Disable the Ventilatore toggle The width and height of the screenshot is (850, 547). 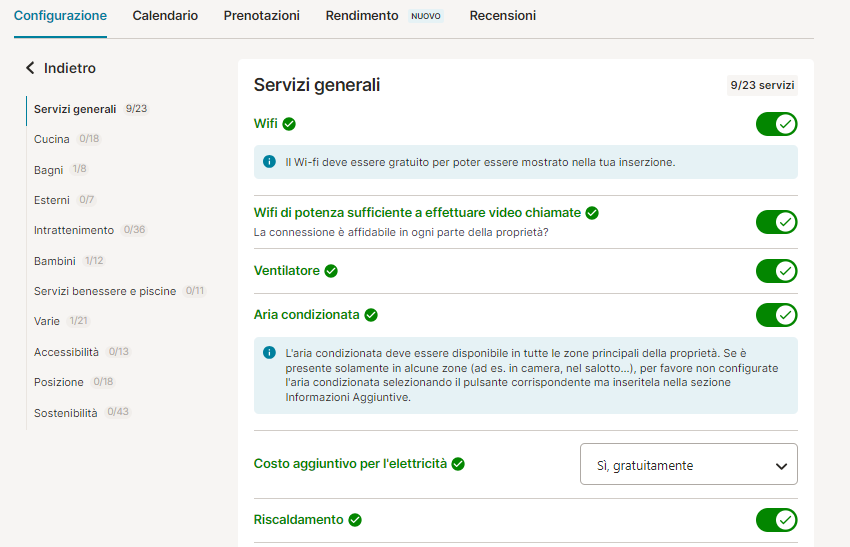point(777,271)
